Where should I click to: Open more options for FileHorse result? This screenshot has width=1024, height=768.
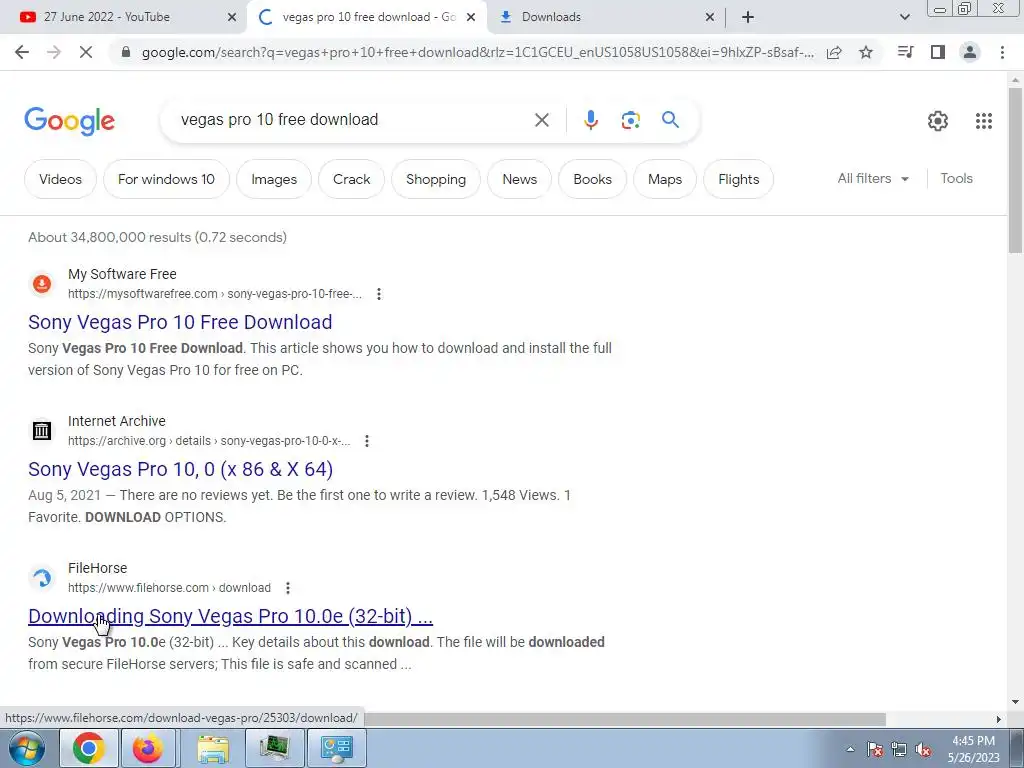click(x=287, y=588)
